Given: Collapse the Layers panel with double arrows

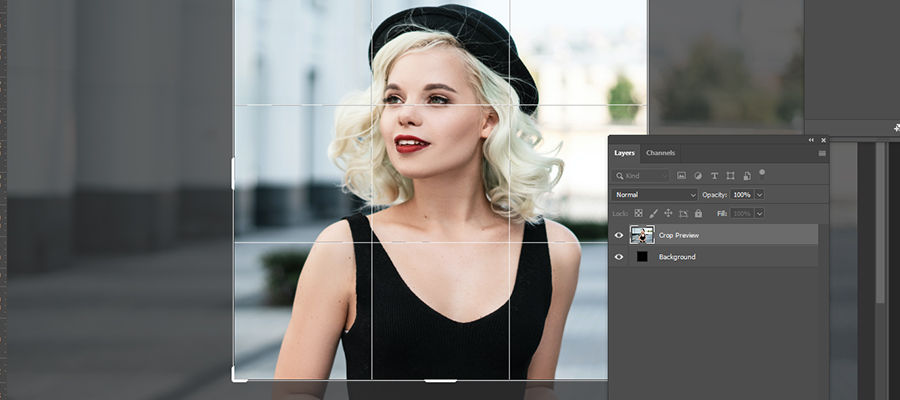Looking at the screenshot, I should [811, 140].
